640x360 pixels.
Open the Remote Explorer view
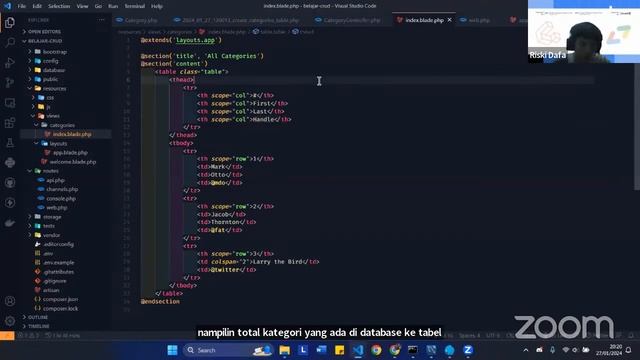(x=10, y=102)
